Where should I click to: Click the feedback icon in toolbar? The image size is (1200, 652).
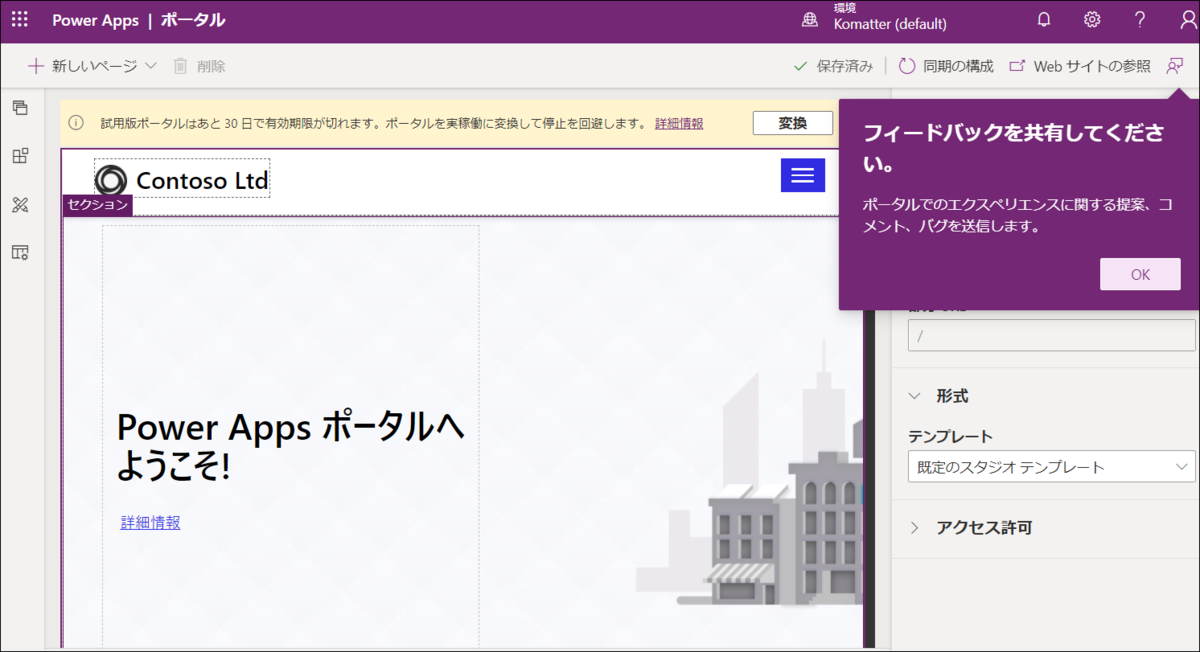(x=1175, y=66)
